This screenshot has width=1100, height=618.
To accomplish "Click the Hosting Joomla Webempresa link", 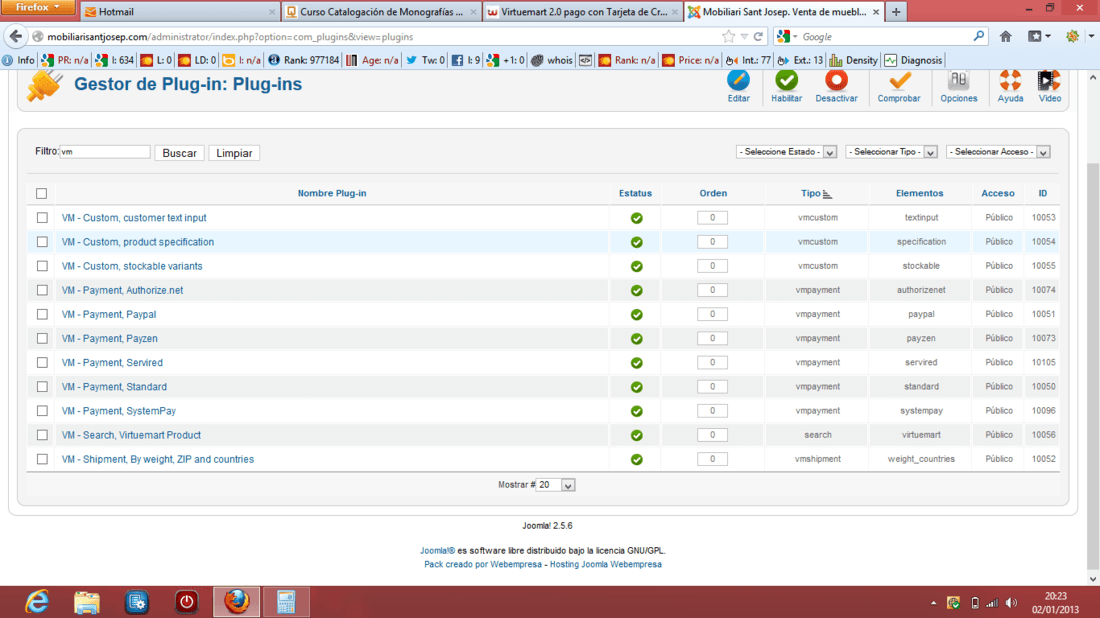I will point(605,564).
